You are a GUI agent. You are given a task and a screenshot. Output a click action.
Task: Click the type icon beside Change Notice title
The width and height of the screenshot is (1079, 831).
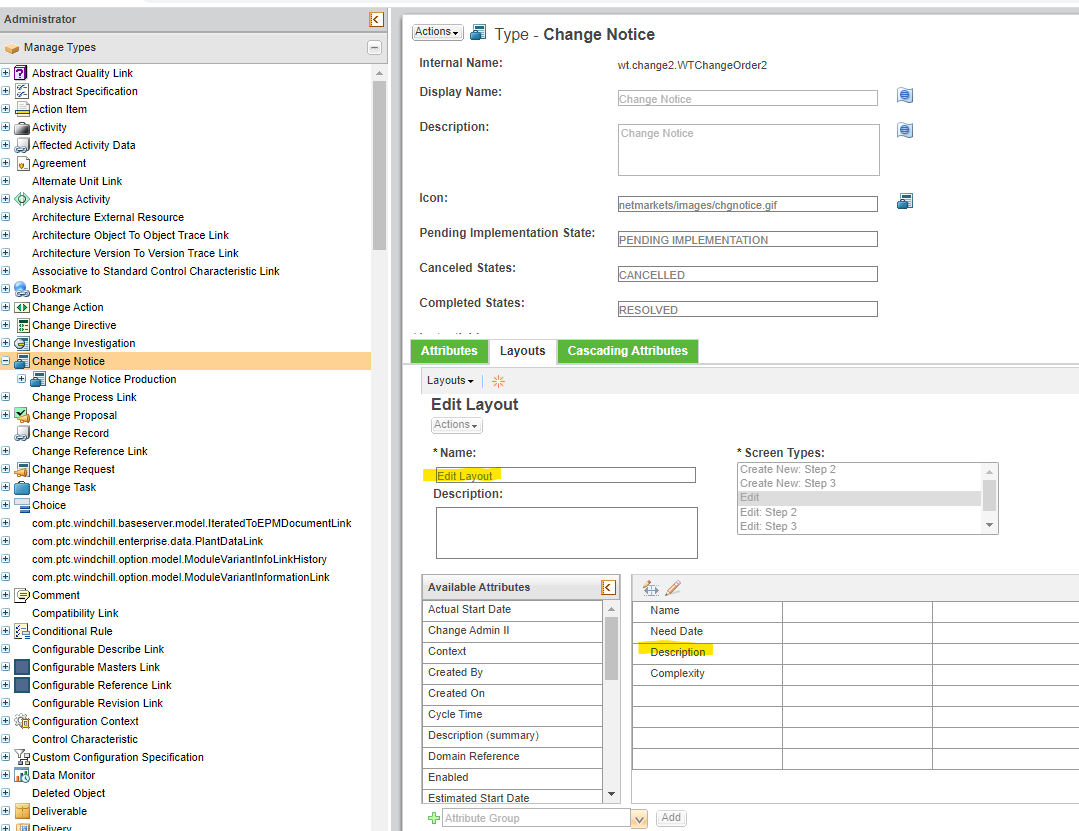click(x=477, y=31)
